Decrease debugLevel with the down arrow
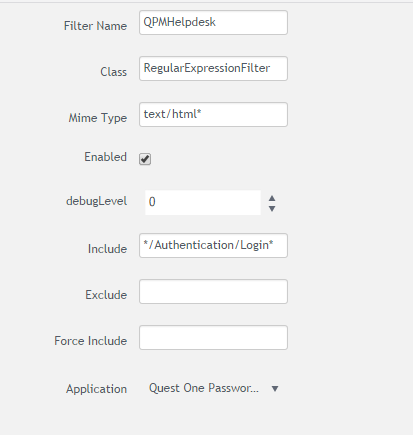This screenshot has width=413, height=435. click(272, 209)
